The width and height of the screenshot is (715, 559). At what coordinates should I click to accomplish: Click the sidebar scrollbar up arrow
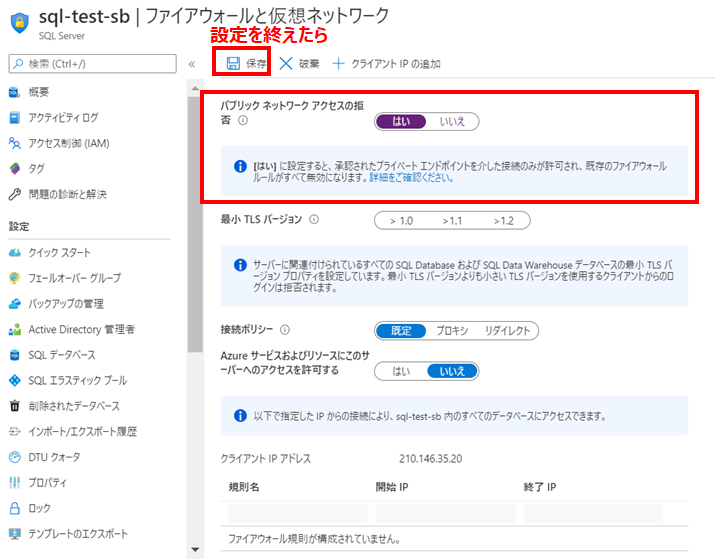[x=195, y=88]
